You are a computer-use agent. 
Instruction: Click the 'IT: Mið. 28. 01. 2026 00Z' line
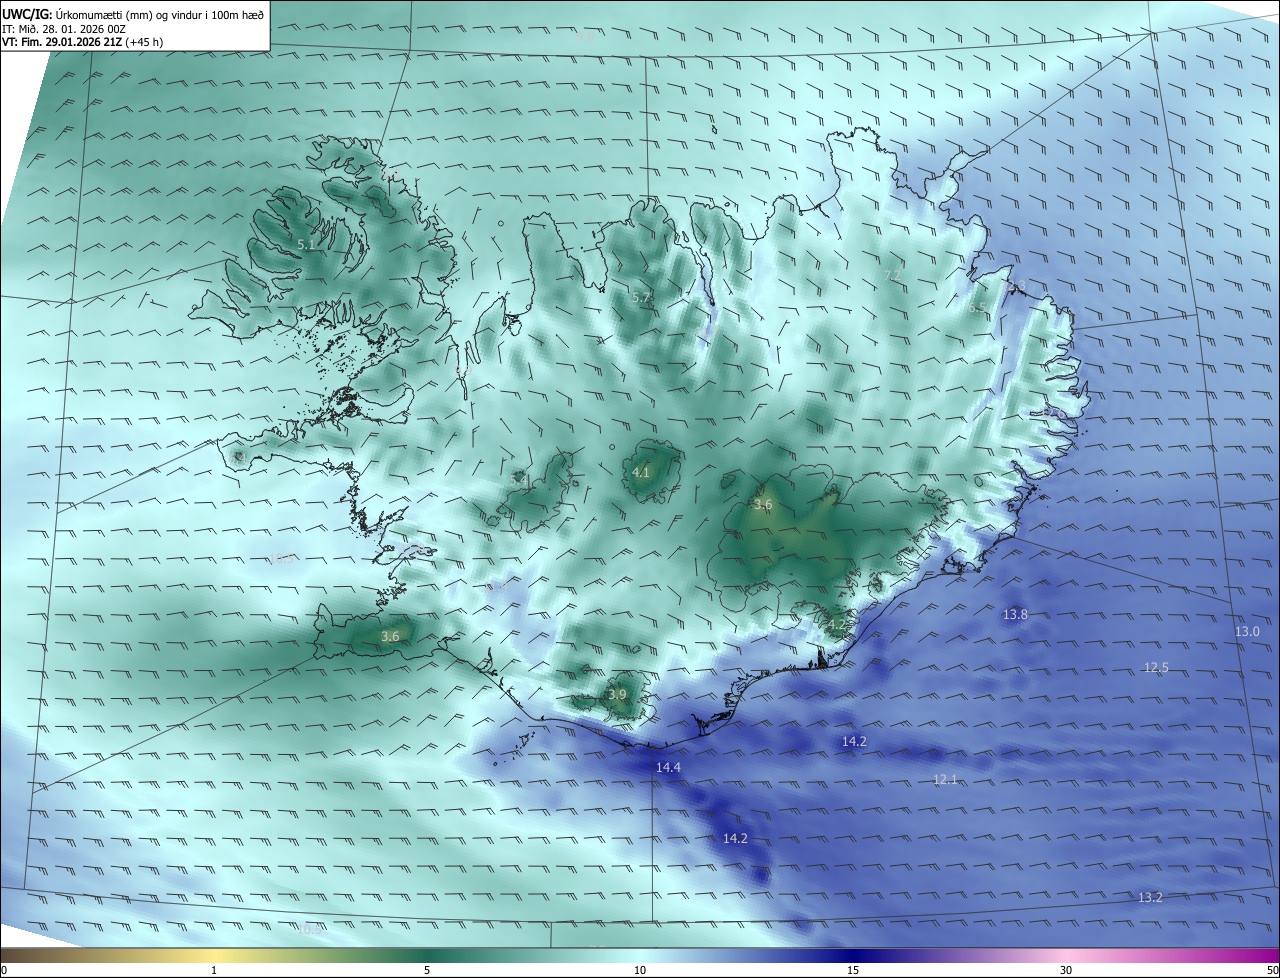click(65, 29)
